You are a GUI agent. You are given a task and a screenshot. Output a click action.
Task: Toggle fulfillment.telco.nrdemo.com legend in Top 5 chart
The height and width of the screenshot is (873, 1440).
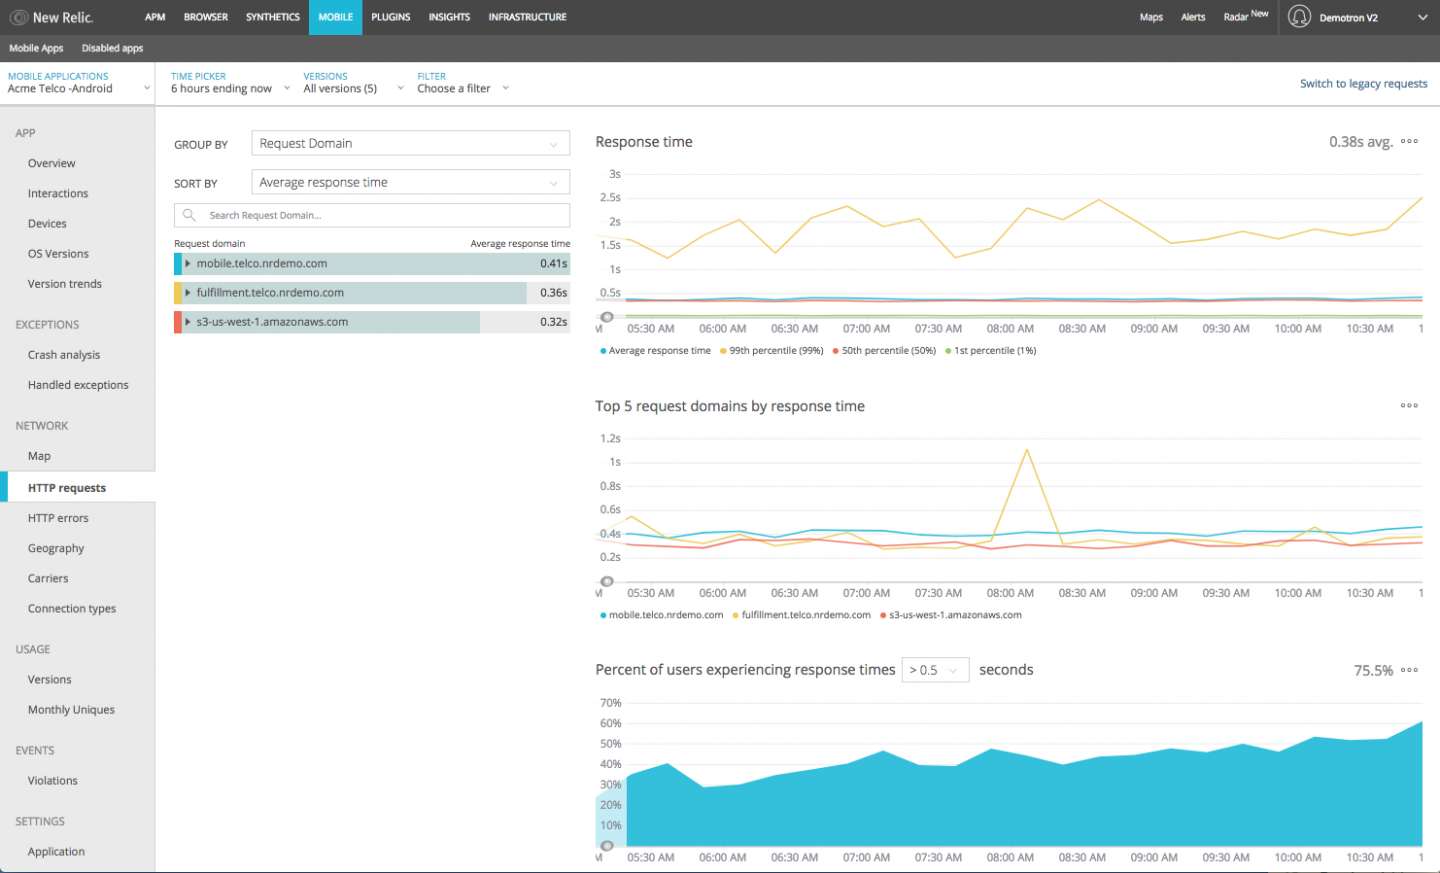tap(801, 615)
